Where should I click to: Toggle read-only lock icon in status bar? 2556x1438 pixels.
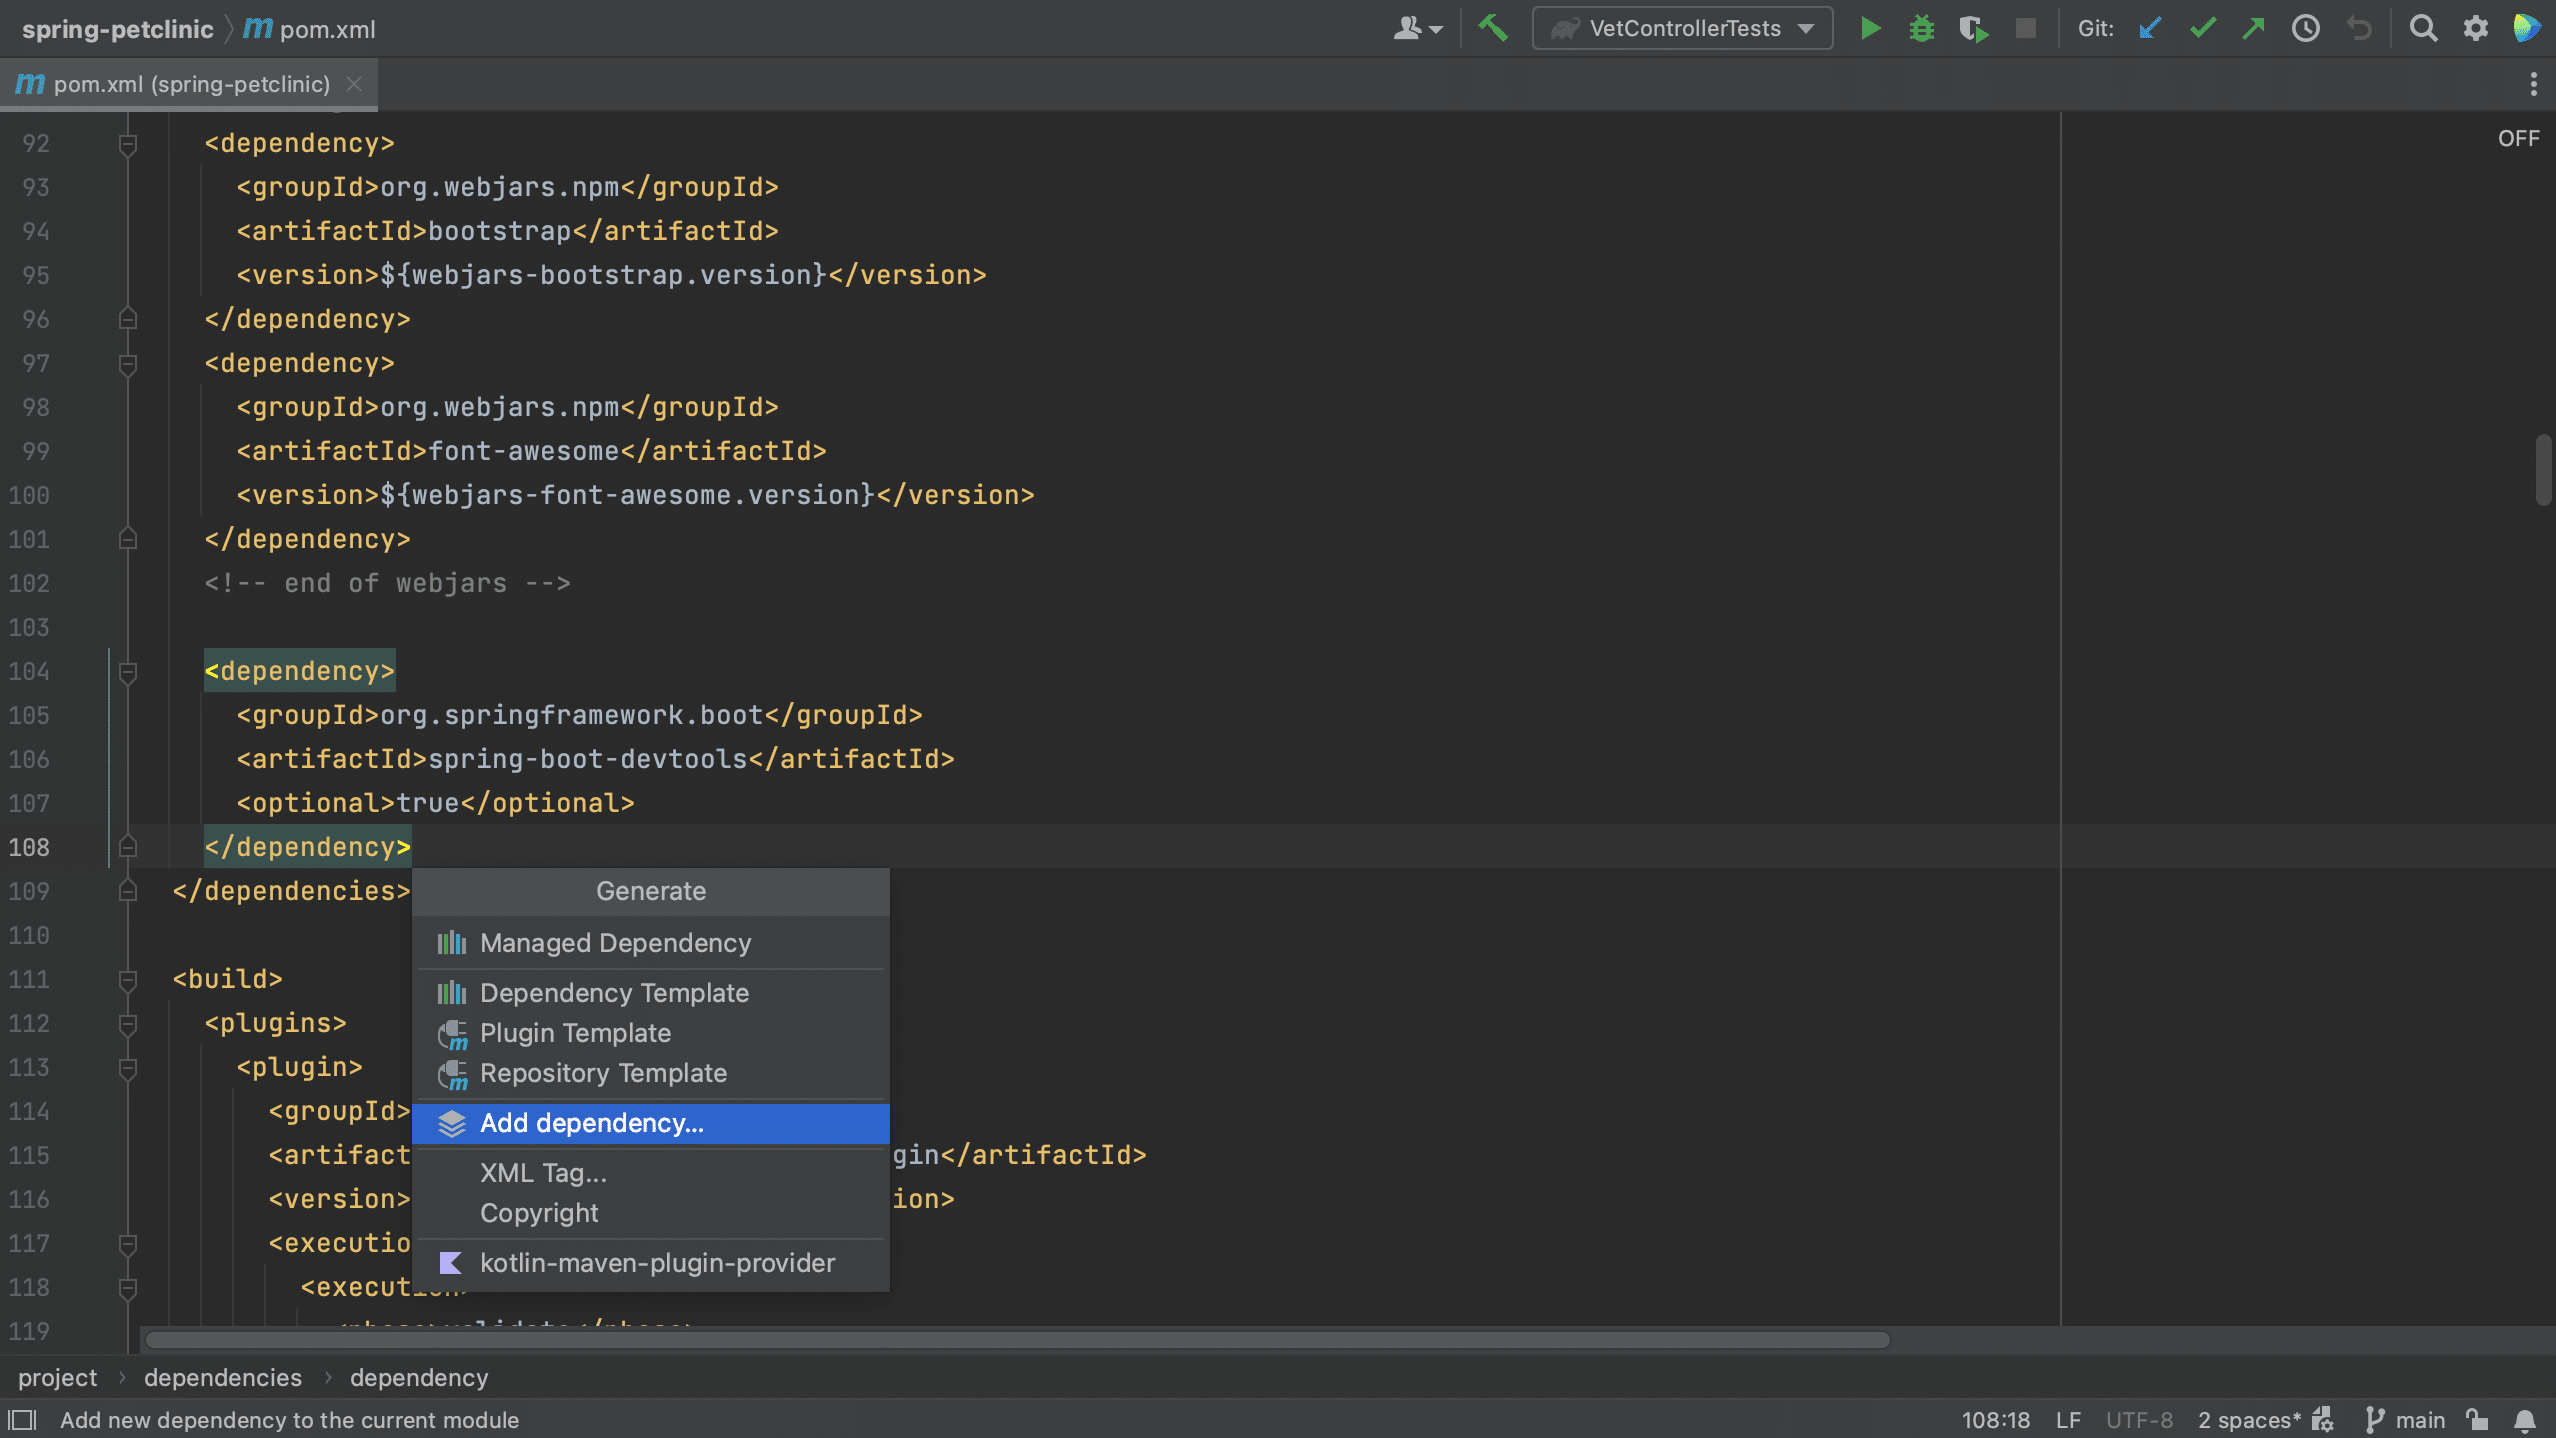pyautogui.click(x=2477, y=1420)
